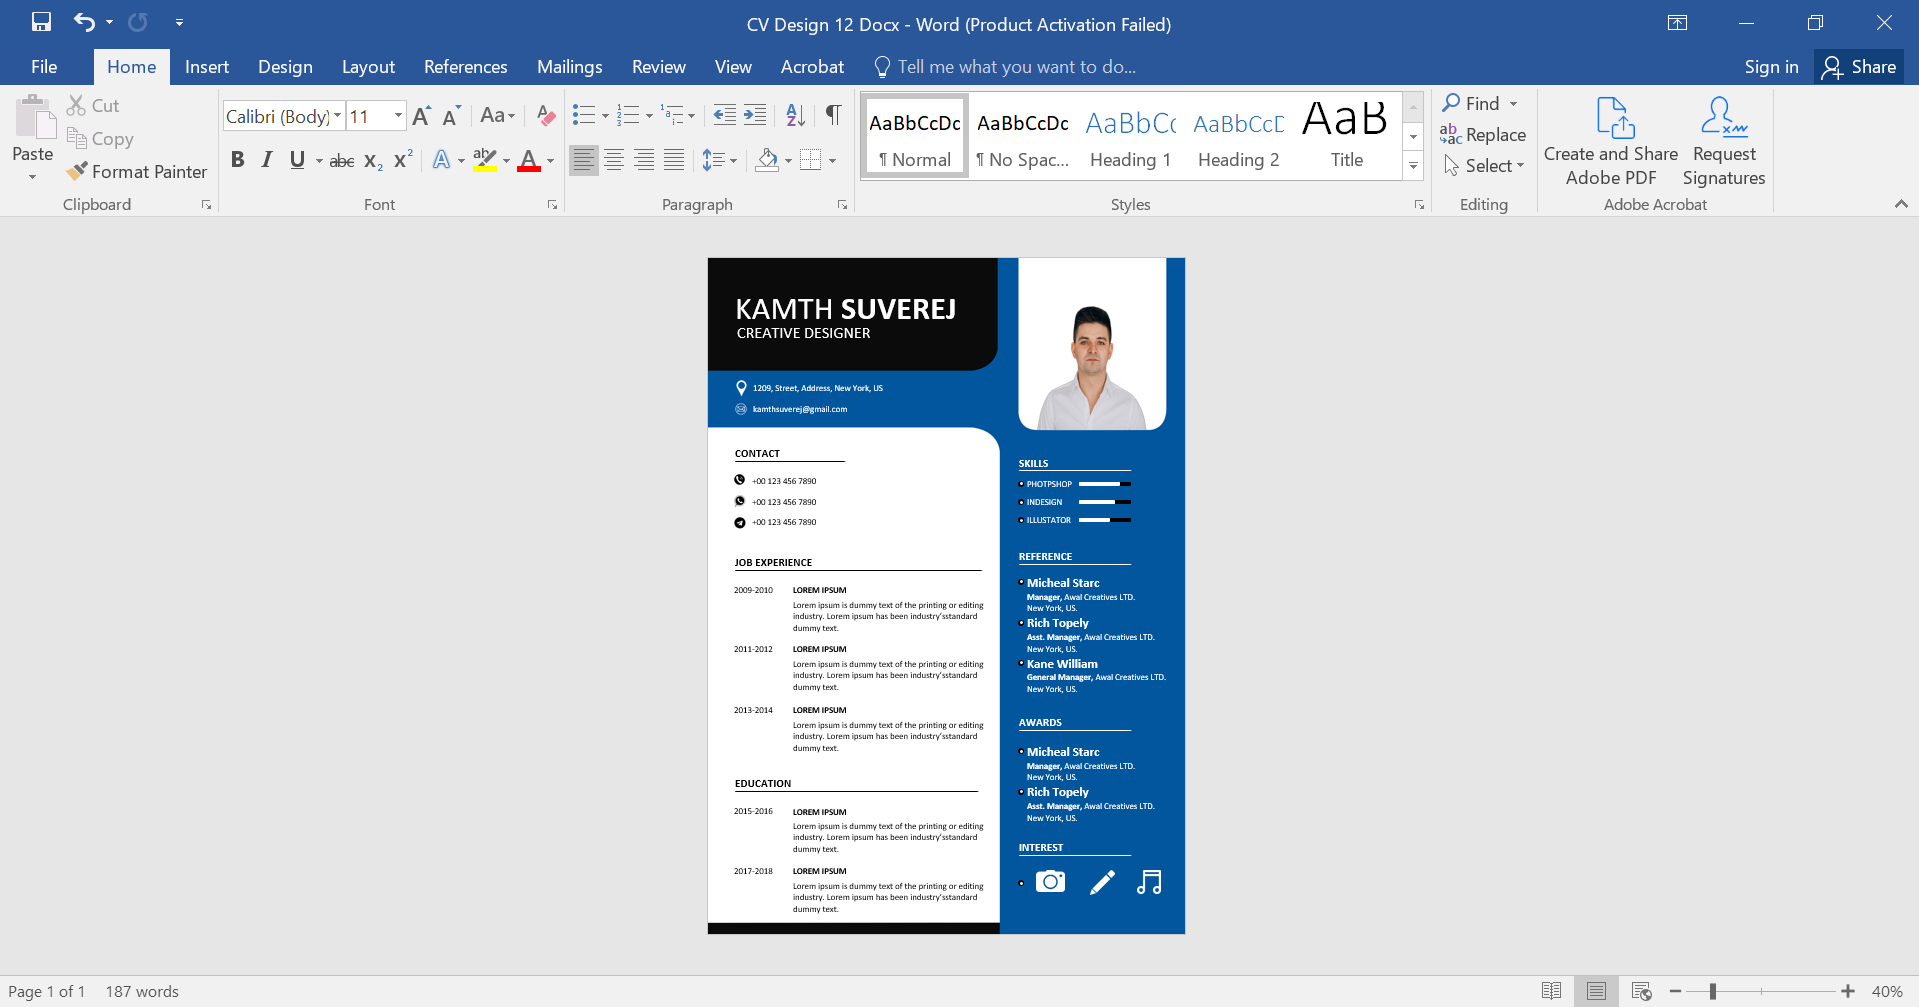This screenshot has width=1919, height=1007.
Task: Click the word count in the status bar
Action: pyautogui.click(x=142, y=991)
